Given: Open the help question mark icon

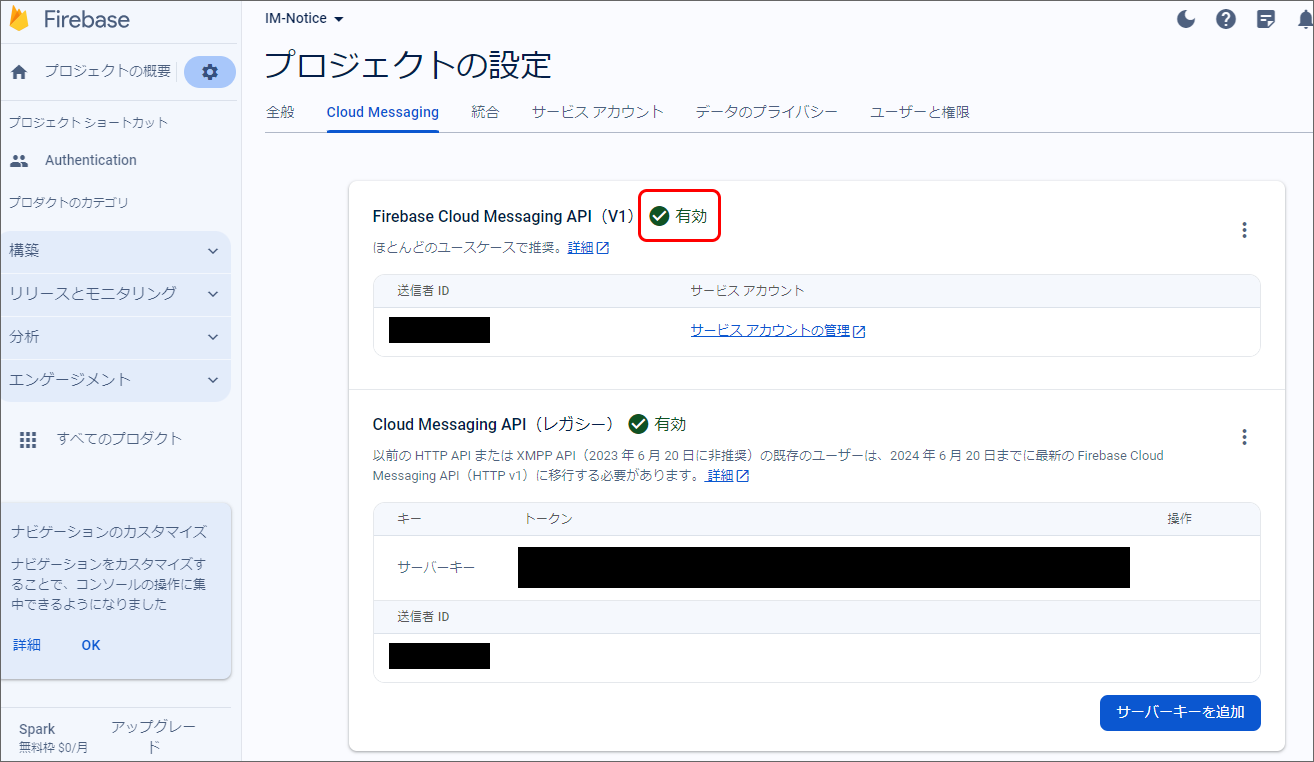Looking at the screenshot, I should pyautogui.click(x=1226, y=19).
